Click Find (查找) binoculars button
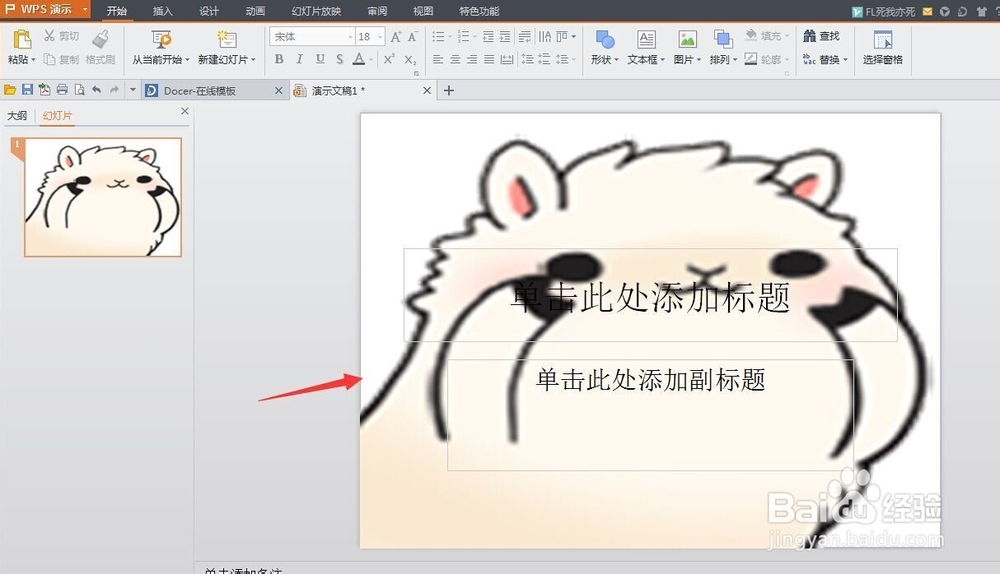 click(x=821, y=36)
